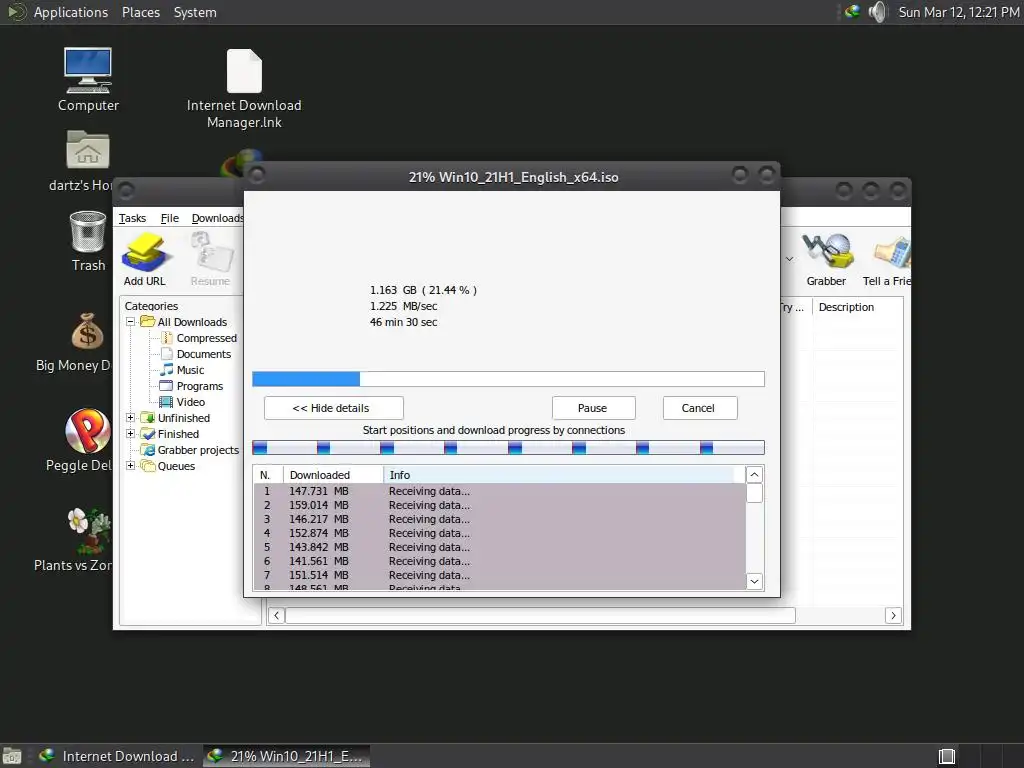Open the Applications menu in the top panel

pyautogui.click(x=71, y=12)
